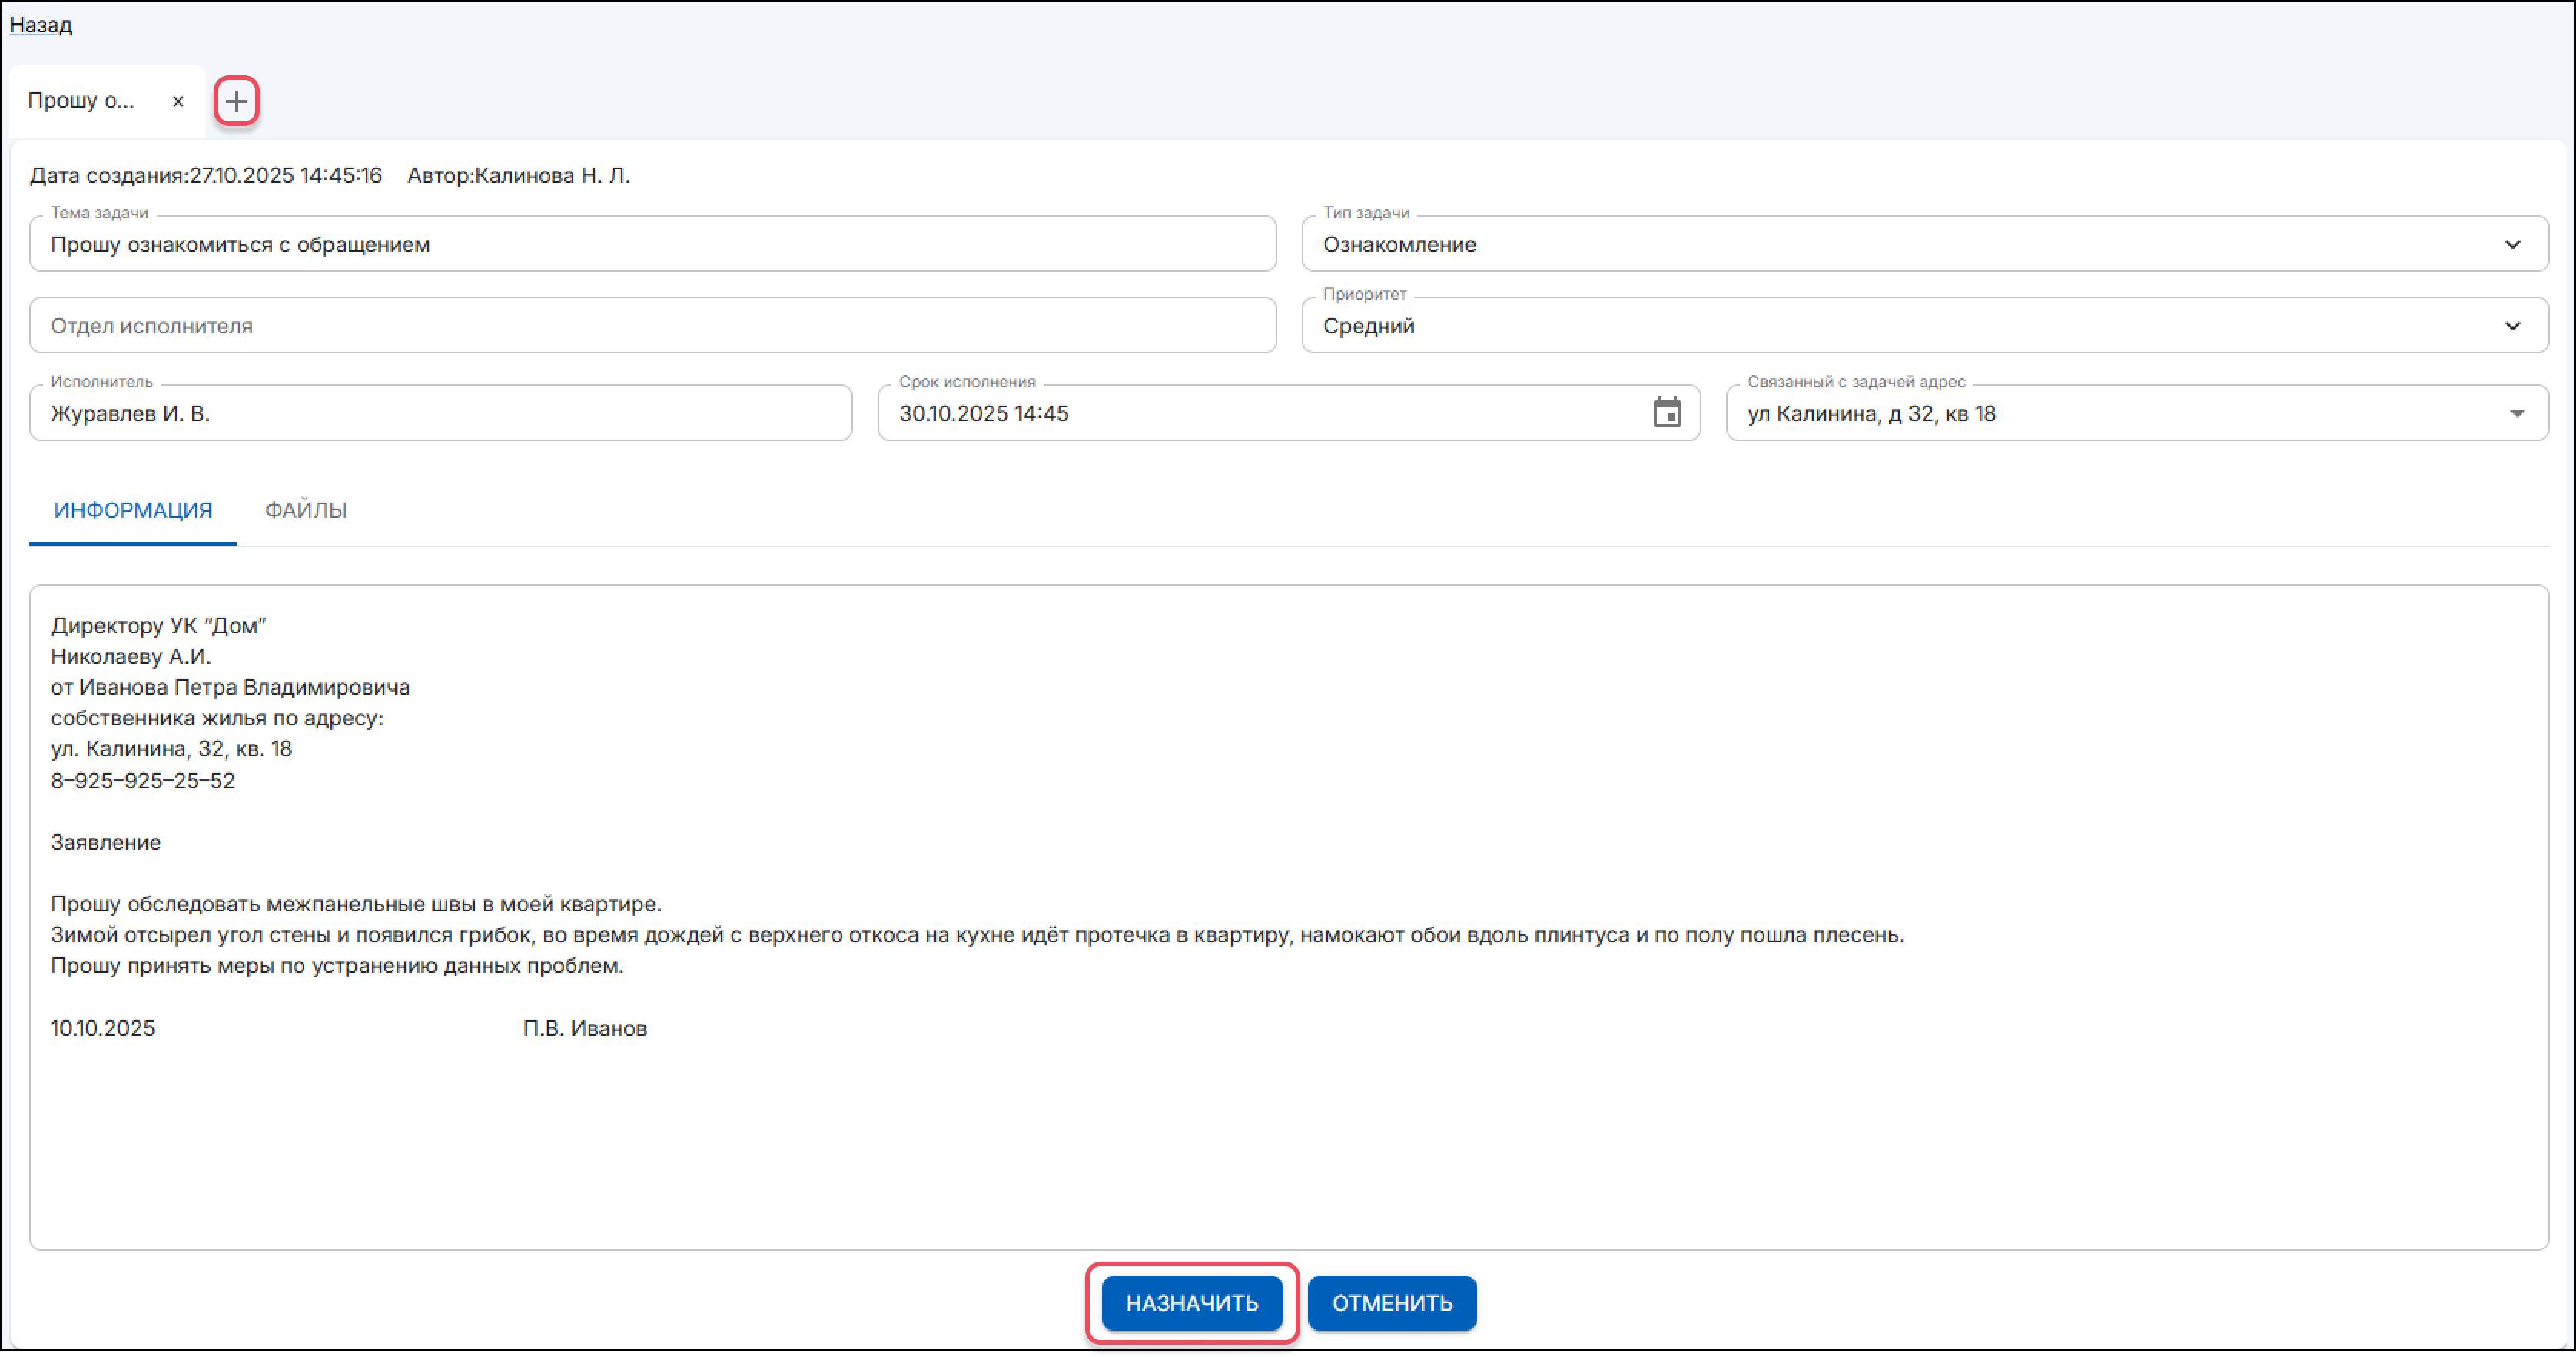Expand the 'Тип задачи' dropdown arrow
Screen dimensions: 2576x1357
[2512, 245]
